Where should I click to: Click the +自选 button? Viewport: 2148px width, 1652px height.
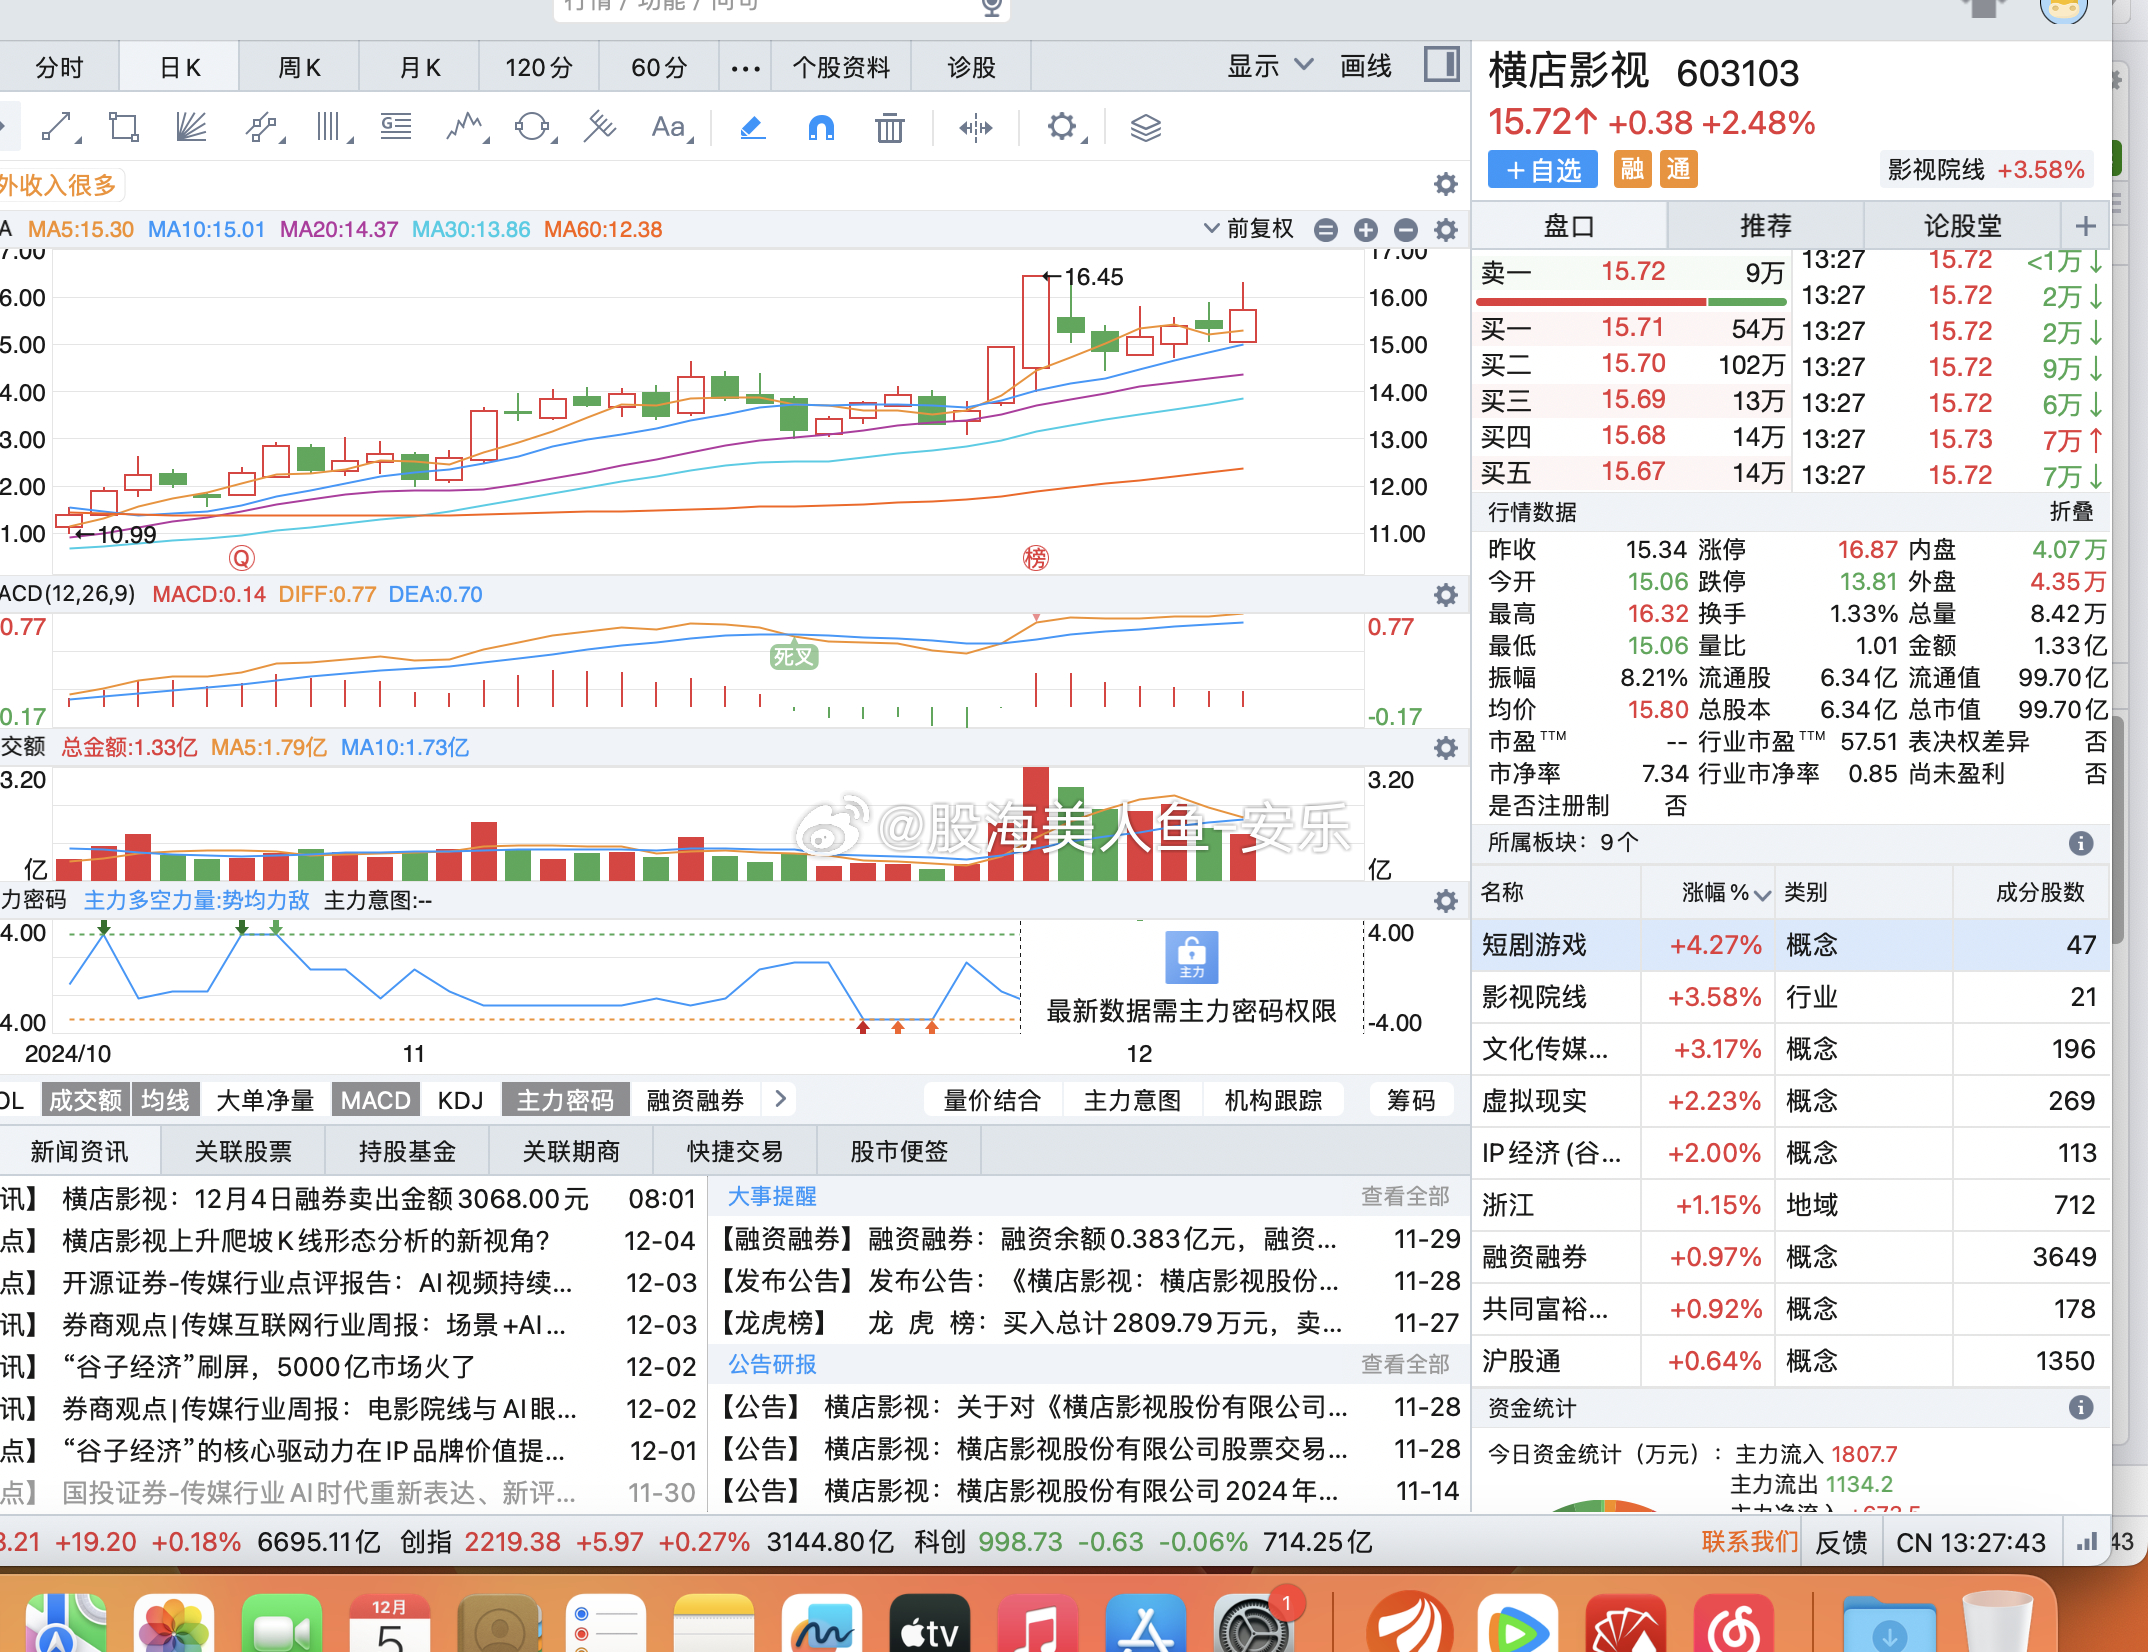tap(1543, 170)
